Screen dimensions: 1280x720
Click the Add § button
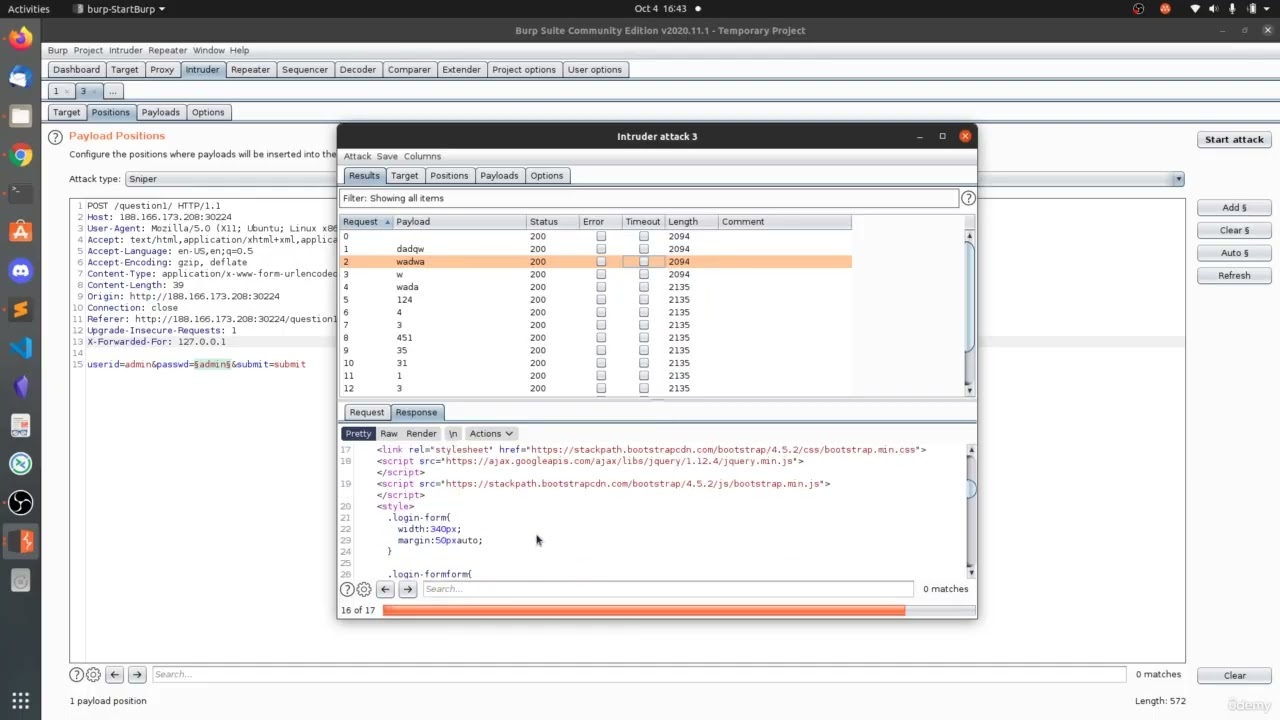1234,208
